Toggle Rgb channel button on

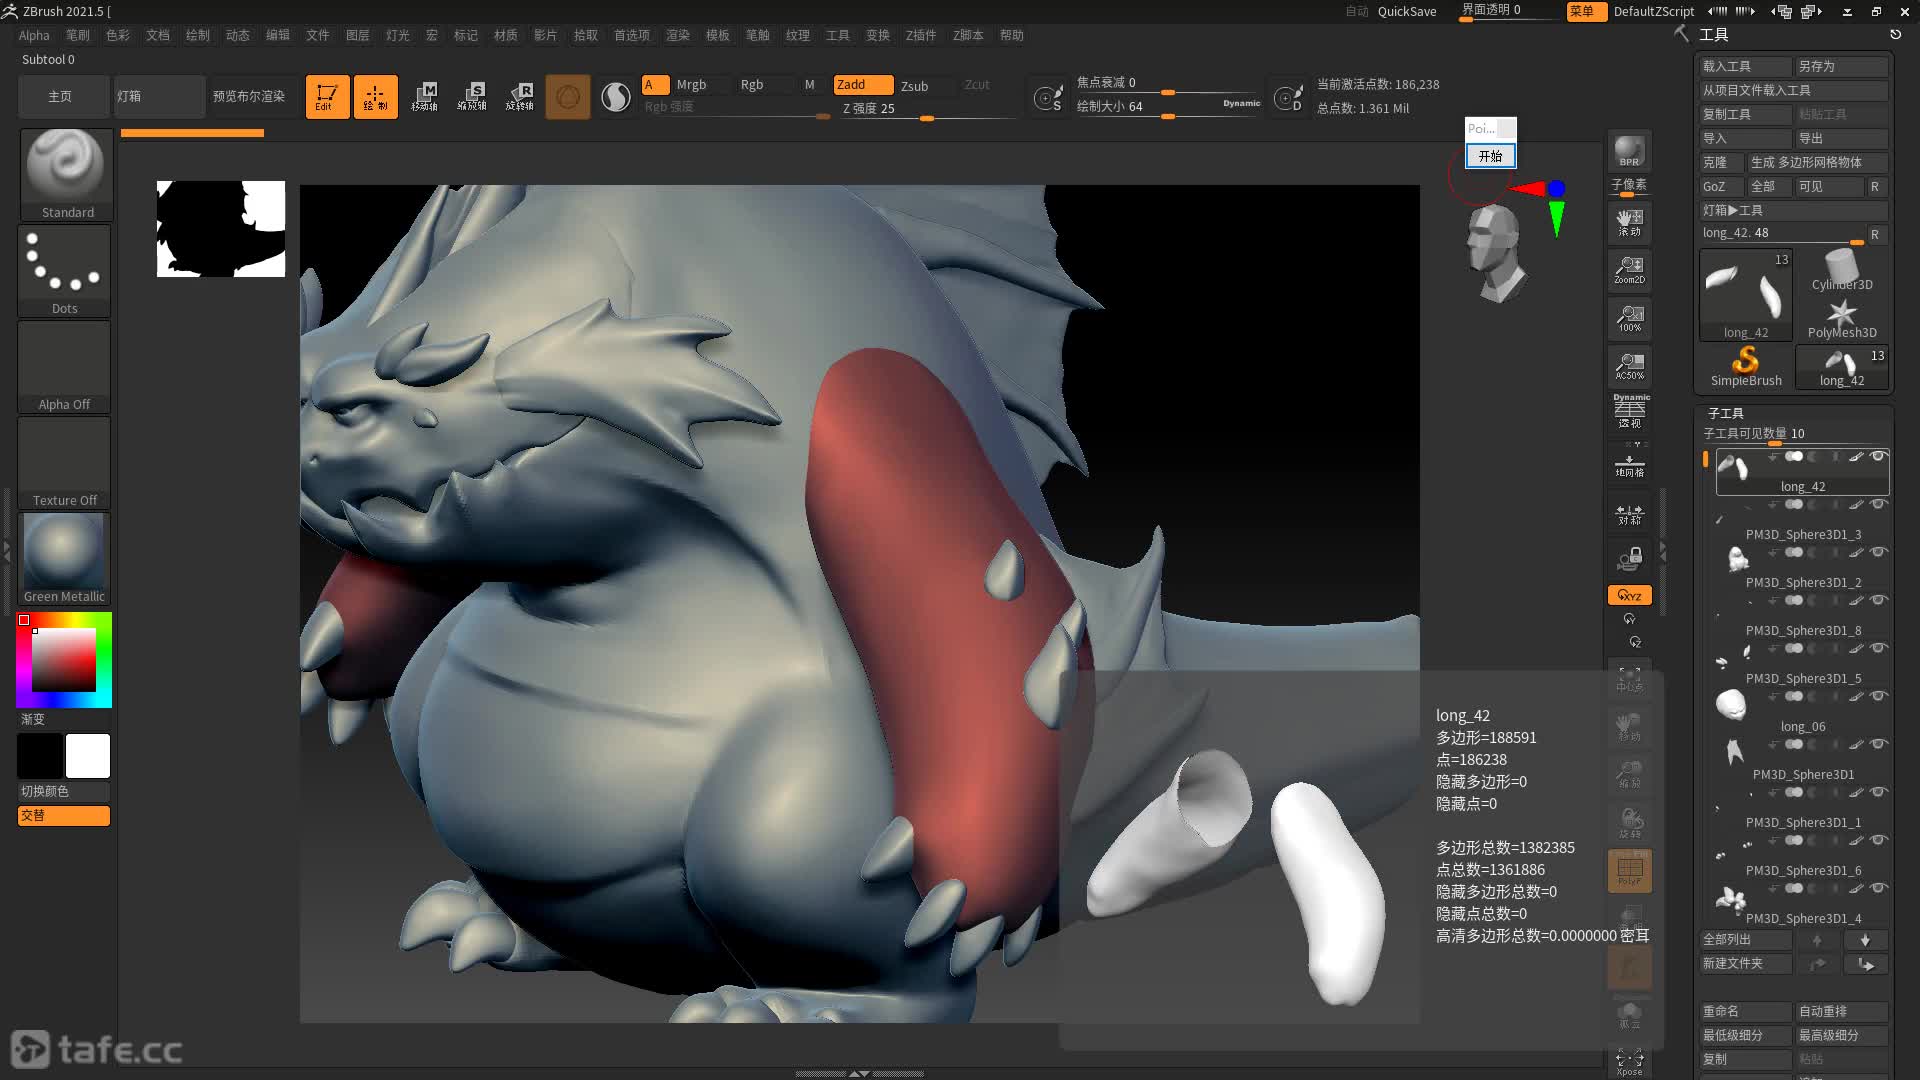pyautogui.click(x=750, y=83)
